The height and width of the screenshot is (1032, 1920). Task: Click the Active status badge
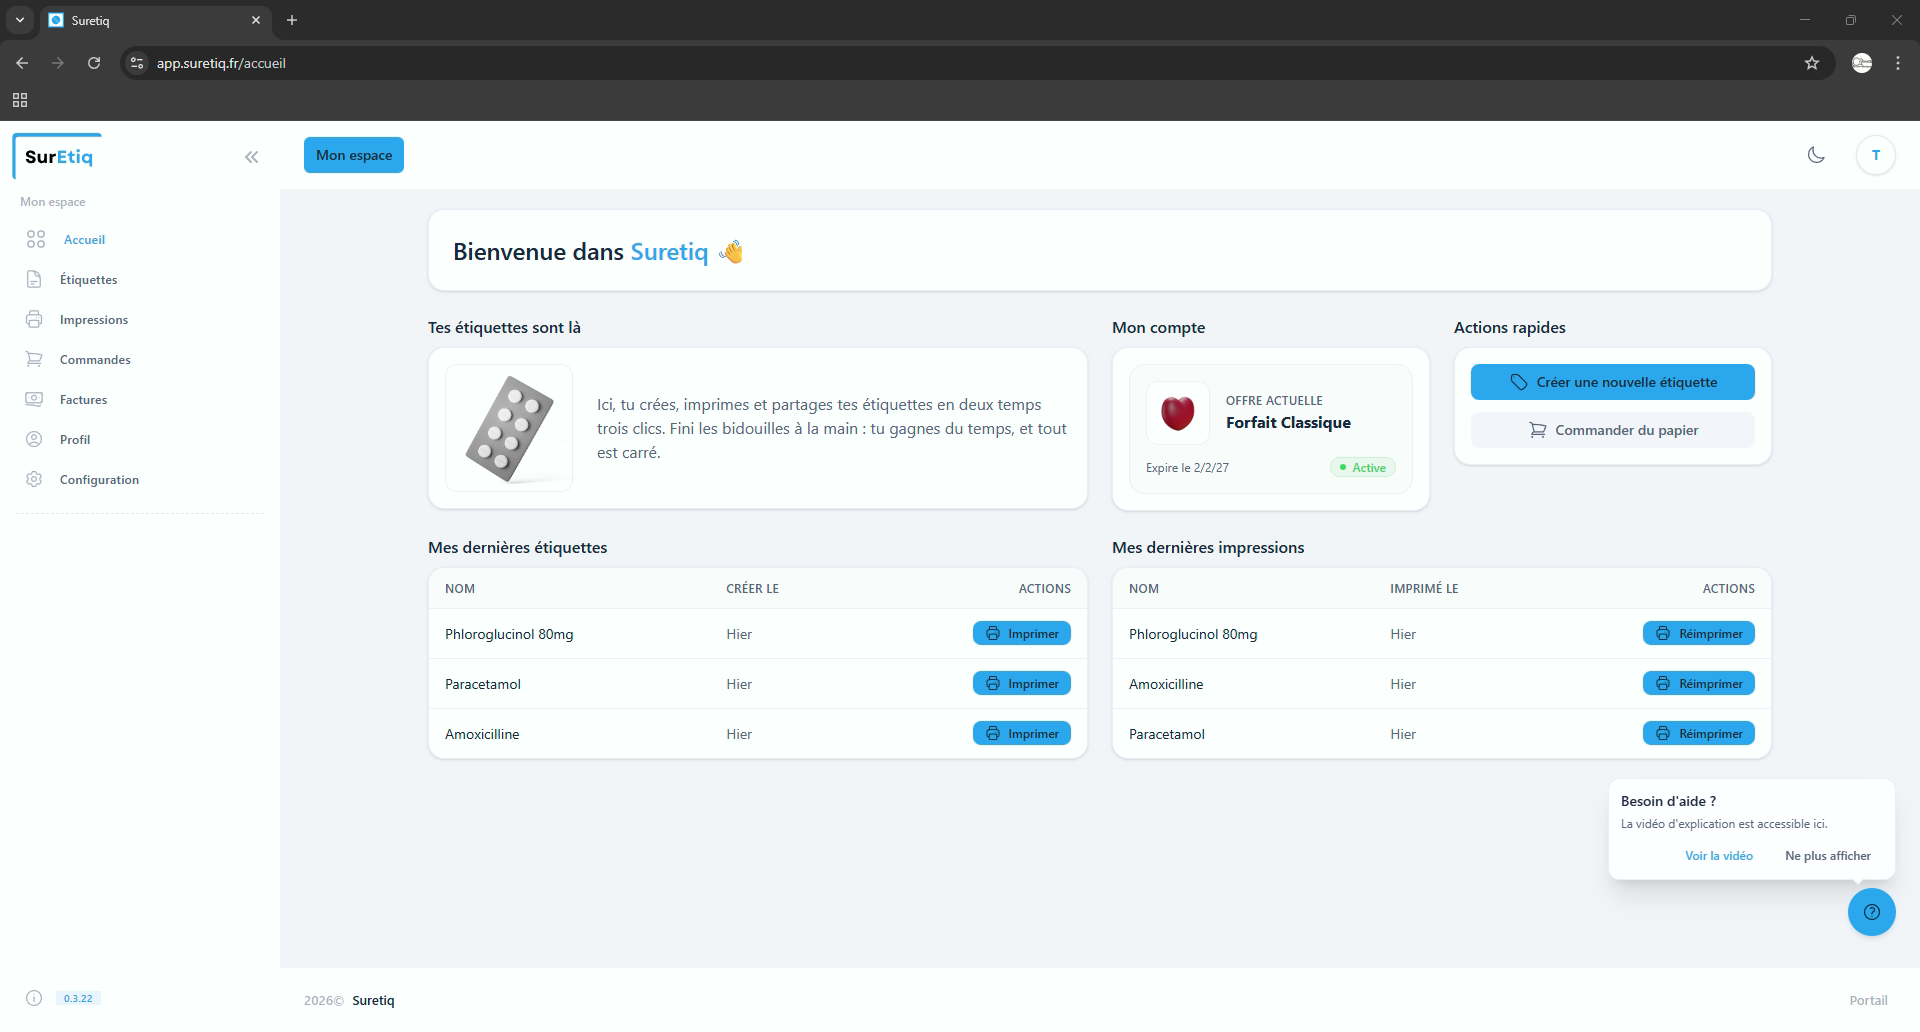click(x=1362, y=467)
